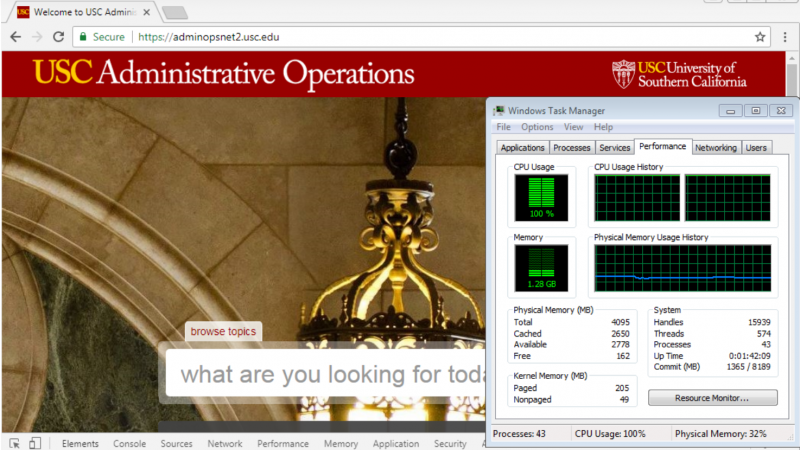Click the 'what are you looking for' search box
The width and height of the screenshot is (800, 450).
[326, 374]
